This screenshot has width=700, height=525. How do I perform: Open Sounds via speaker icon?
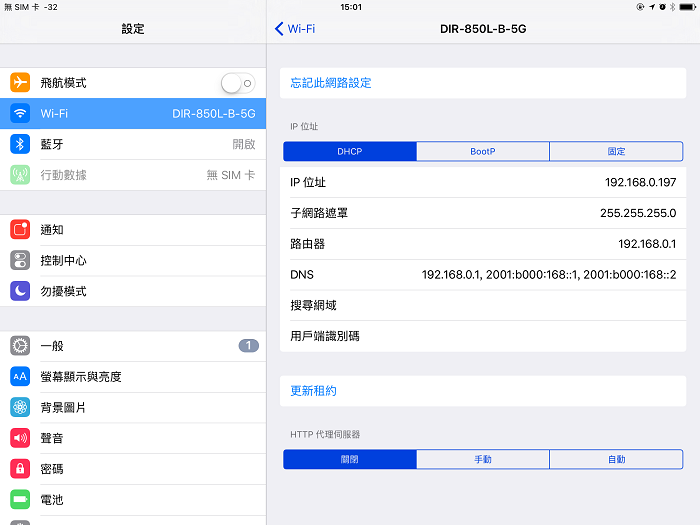point(20,438)
